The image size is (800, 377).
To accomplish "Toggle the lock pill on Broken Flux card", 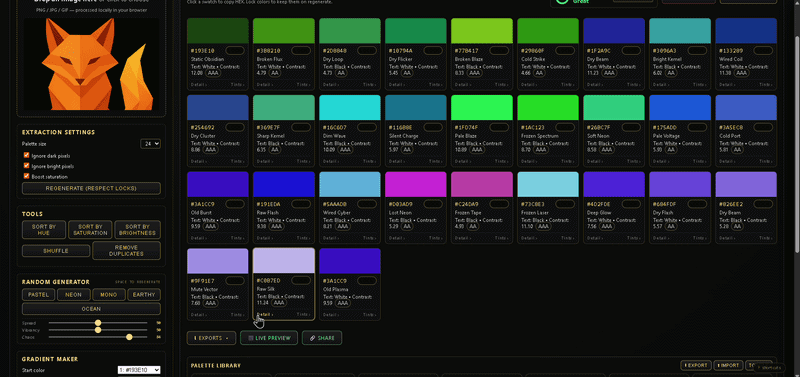I will (301, 51).
